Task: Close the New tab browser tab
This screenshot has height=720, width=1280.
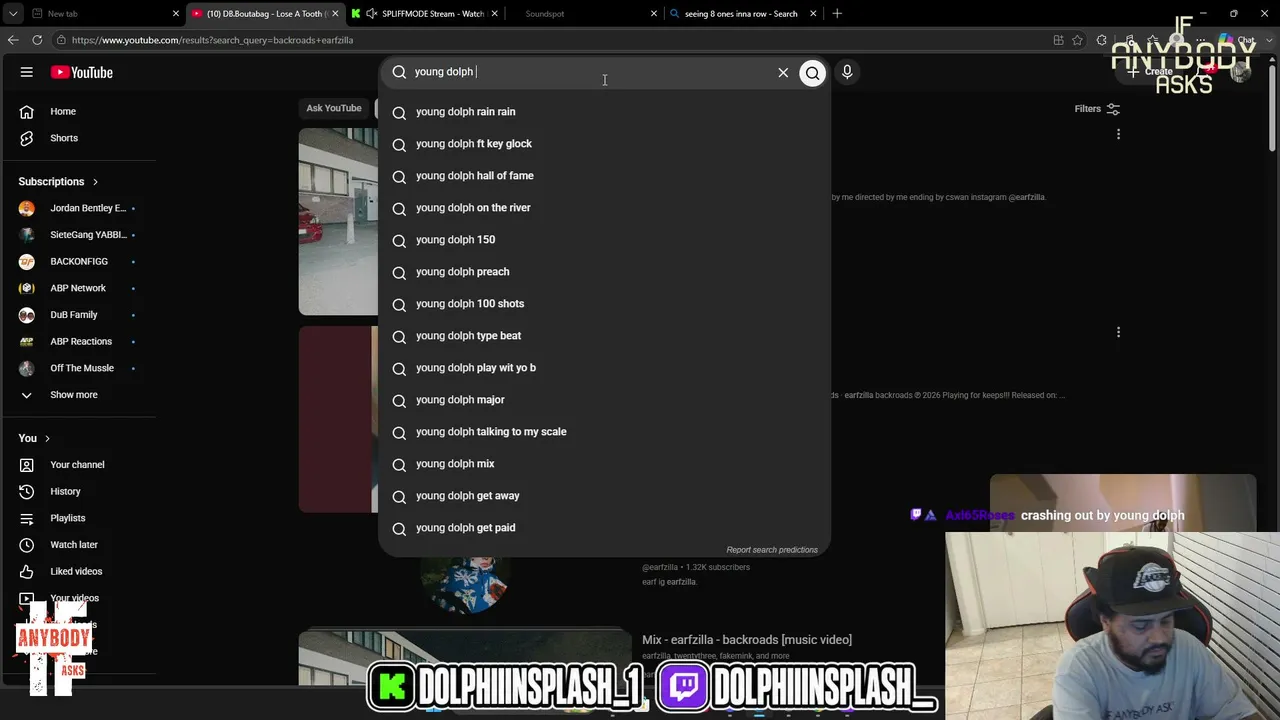Action: tap(176, 14)
